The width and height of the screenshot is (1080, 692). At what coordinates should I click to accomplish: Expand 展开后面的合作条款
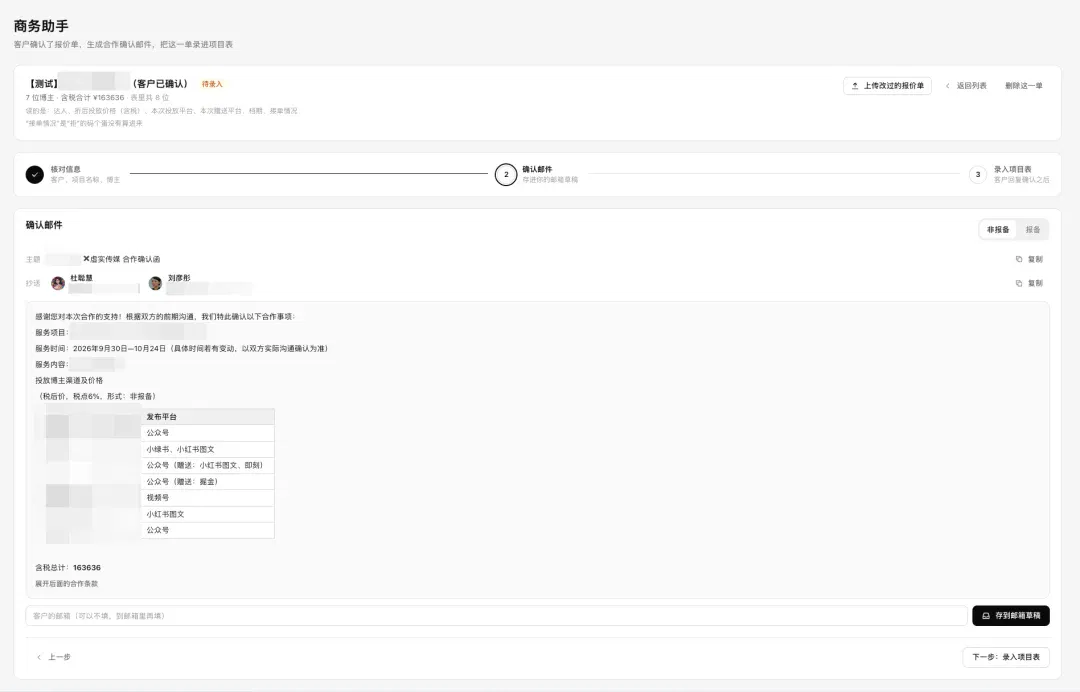(x=67, y=584)
